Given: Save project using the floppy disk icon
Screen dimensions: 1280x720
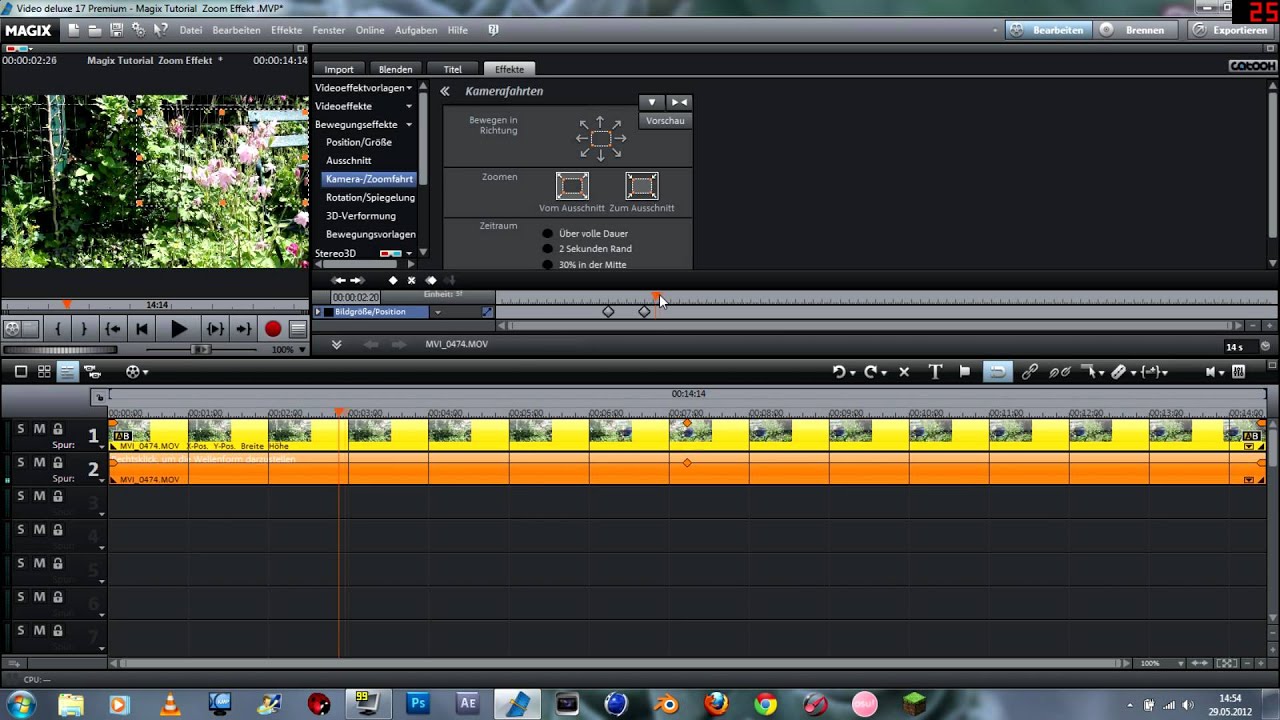Looking at the screenshot, I should pos(117,30).
